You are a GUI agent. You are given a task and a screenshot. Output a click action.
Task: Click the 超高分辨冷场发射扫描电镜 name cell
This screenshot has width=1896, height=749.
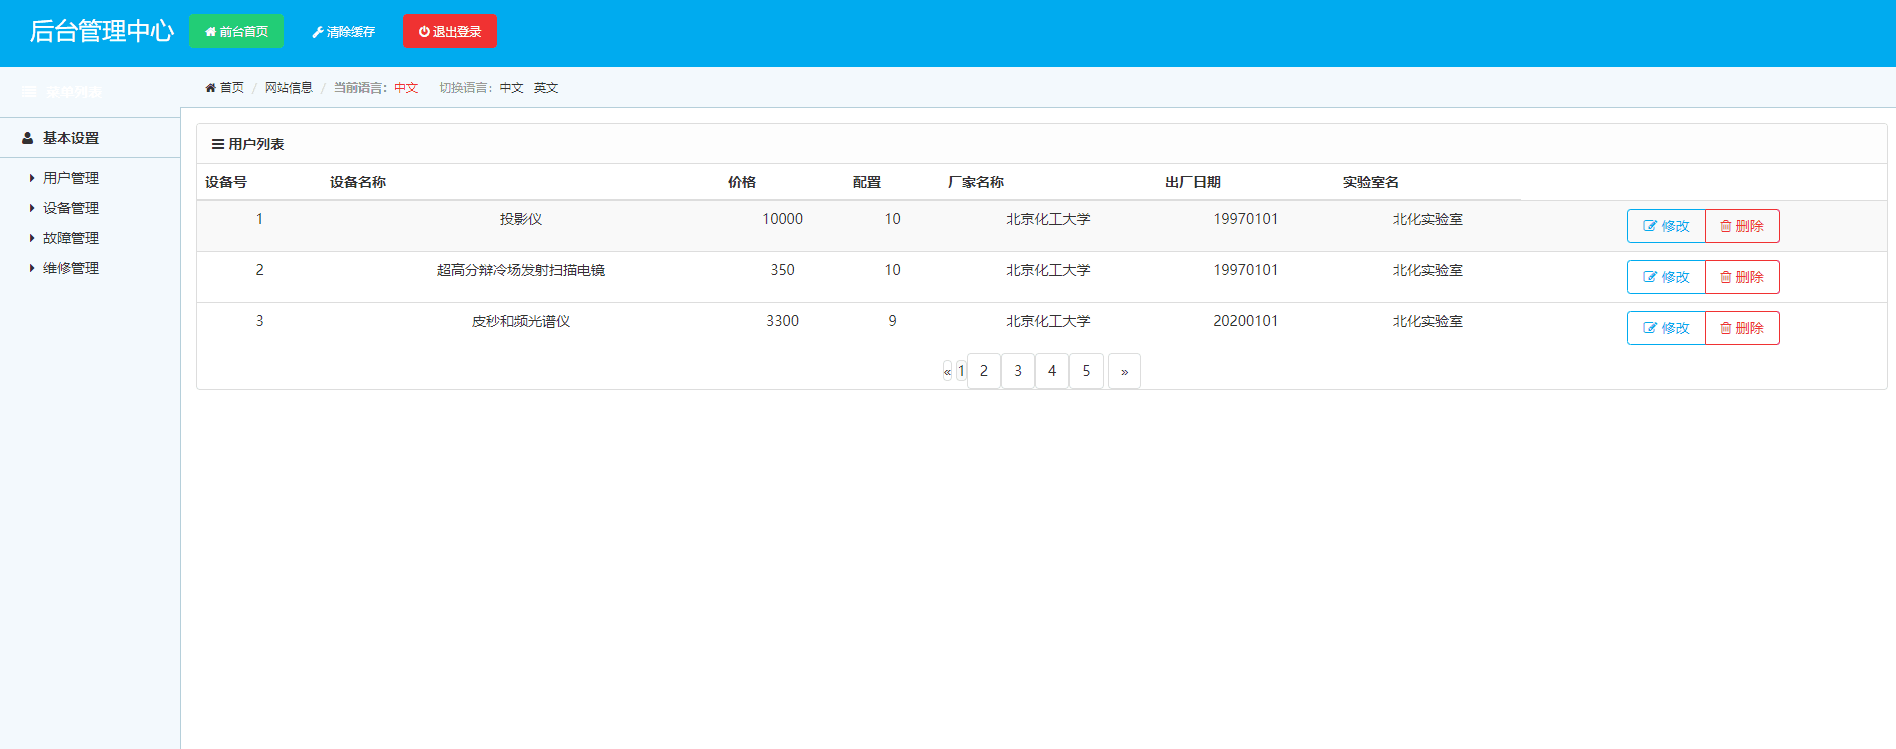521,270
